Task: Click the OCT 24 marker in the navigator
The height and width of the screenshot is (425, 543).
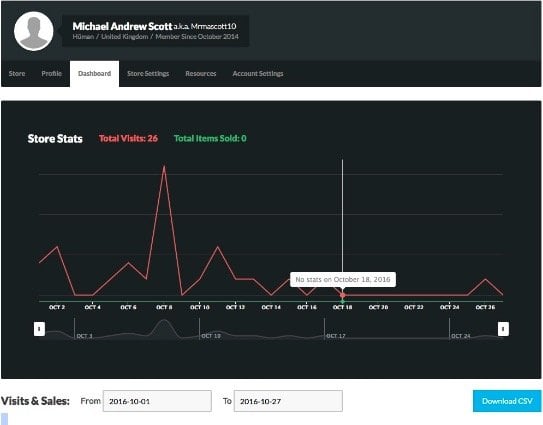Action: point(461,336)
